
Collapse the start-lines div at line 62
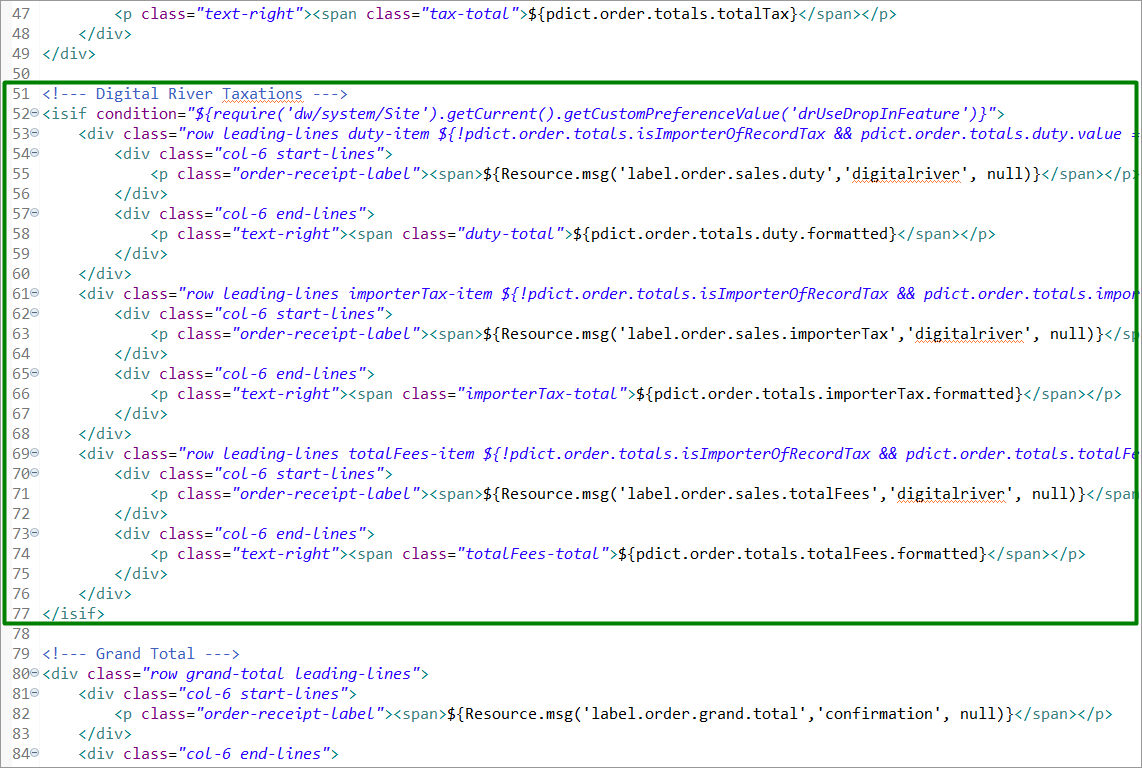click(34, 313)
